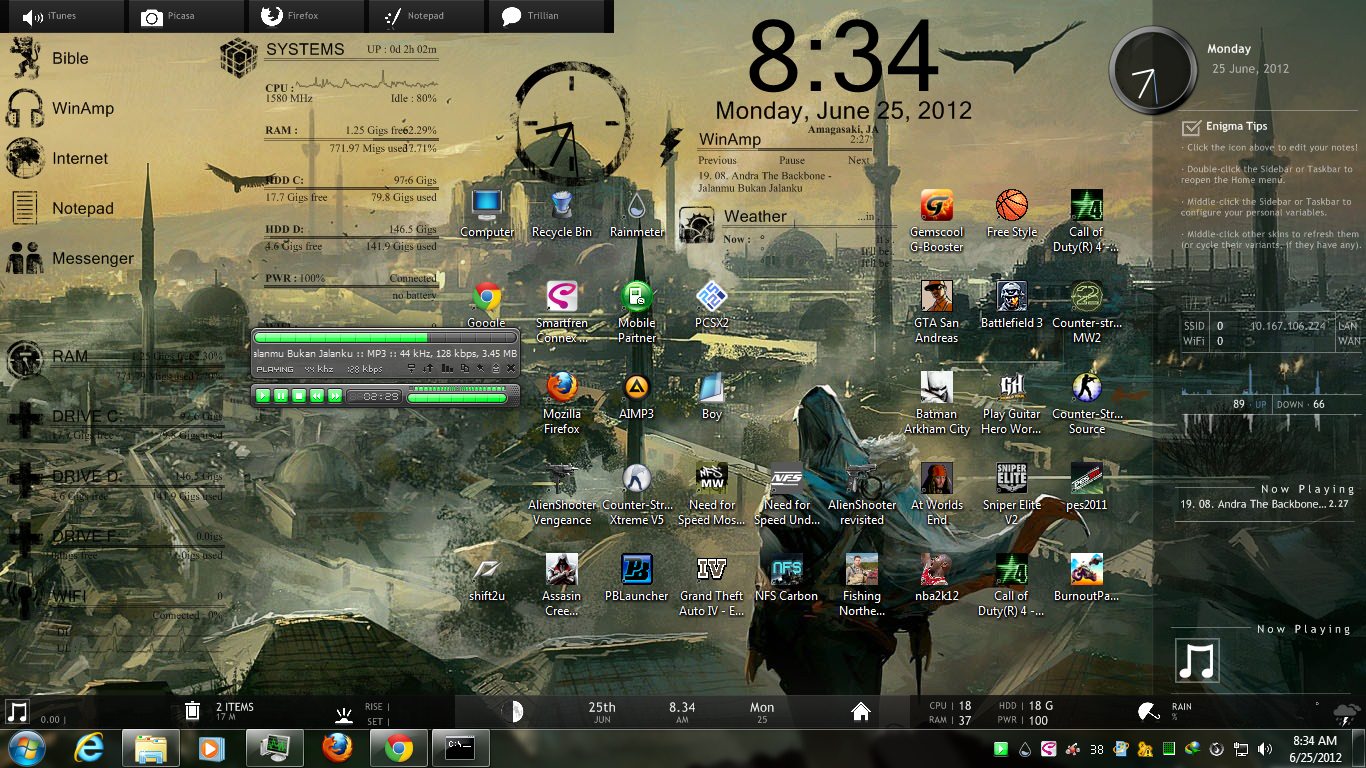Launch Assassin Creed shortcut
Viewport: 1366px width, 768px height.
click(x=562, y=584)
